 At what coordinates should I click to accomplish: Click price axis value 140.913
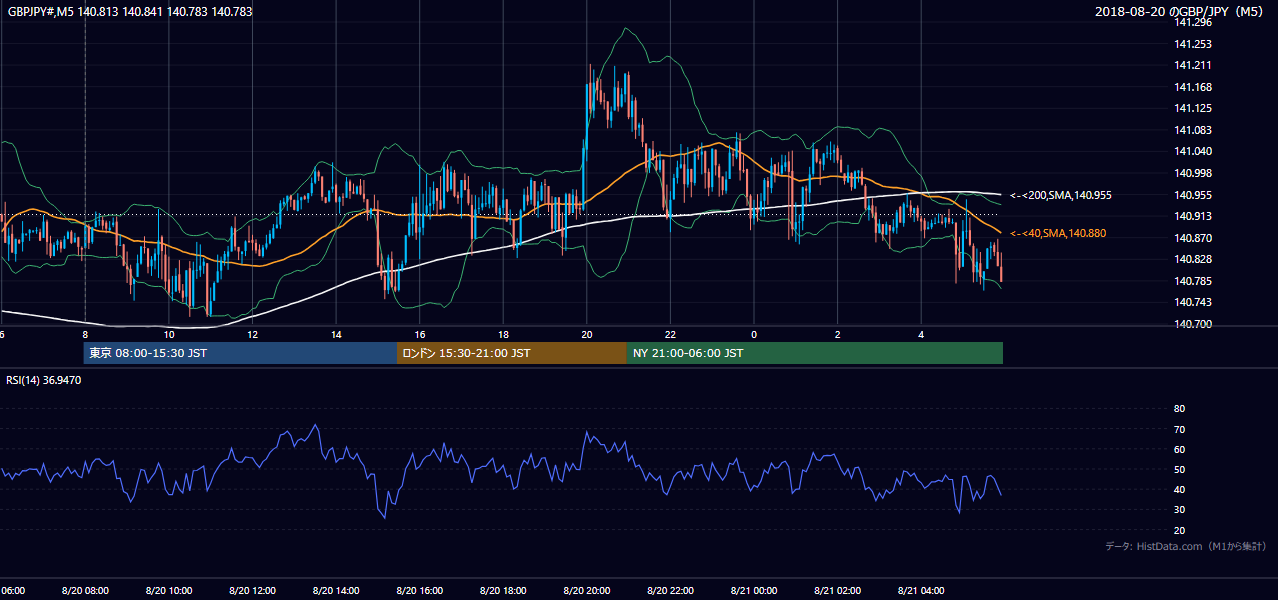point(1193,216)
